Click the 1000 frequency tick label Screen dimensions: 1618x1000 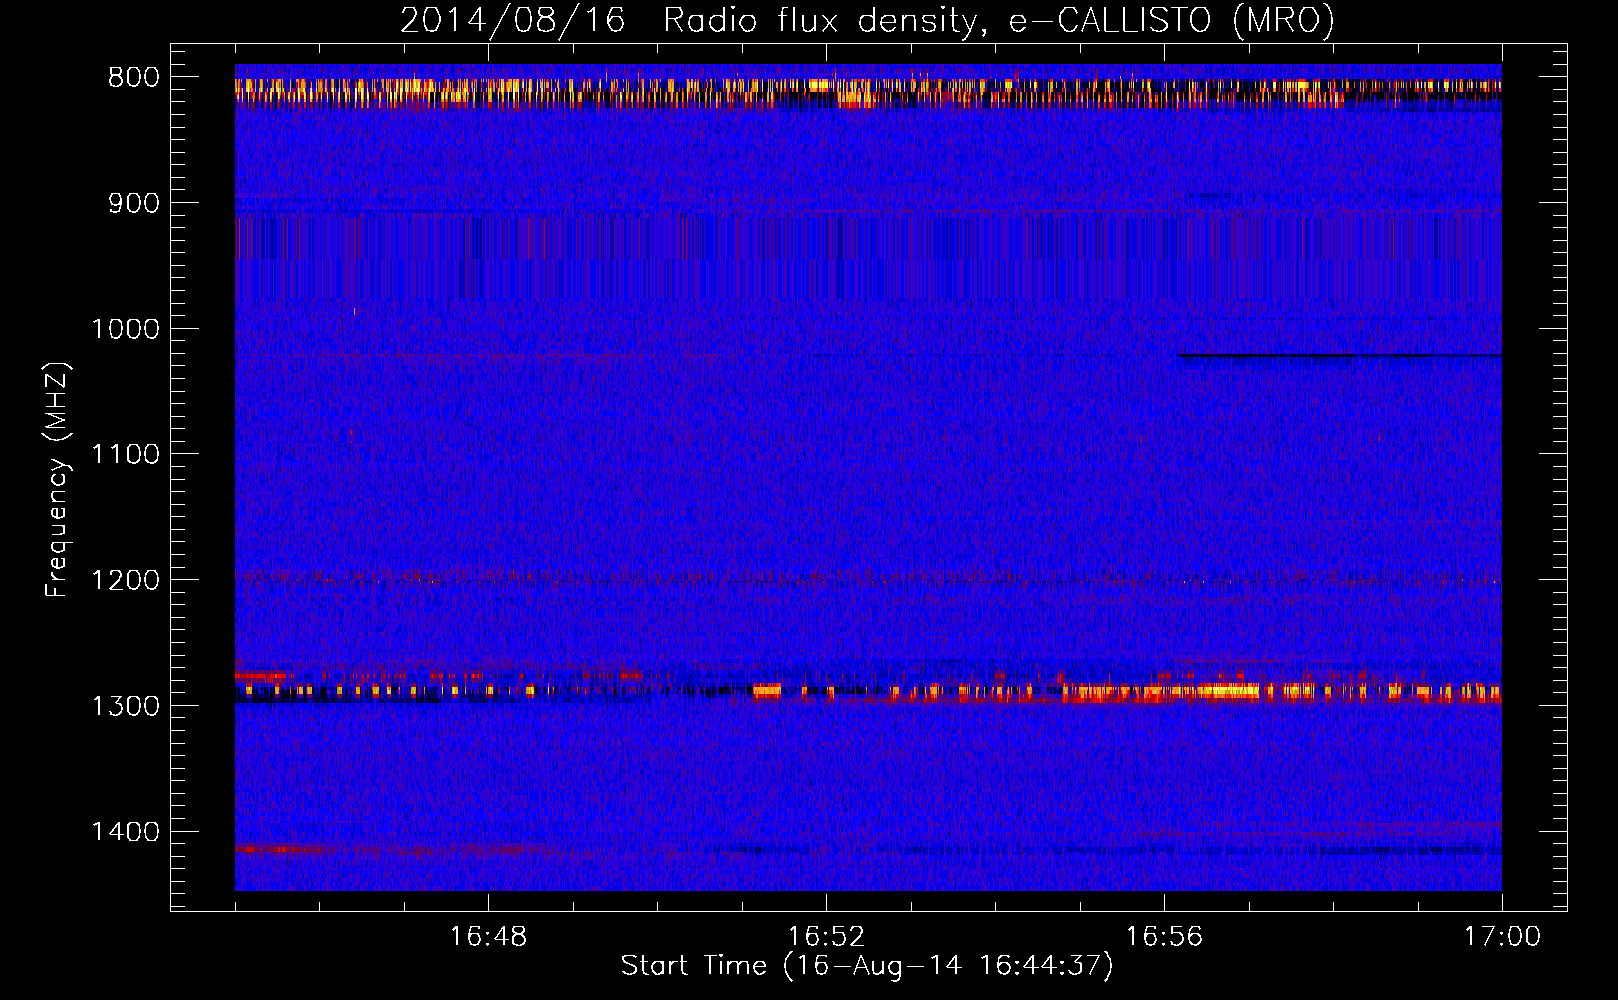[126, 329]
